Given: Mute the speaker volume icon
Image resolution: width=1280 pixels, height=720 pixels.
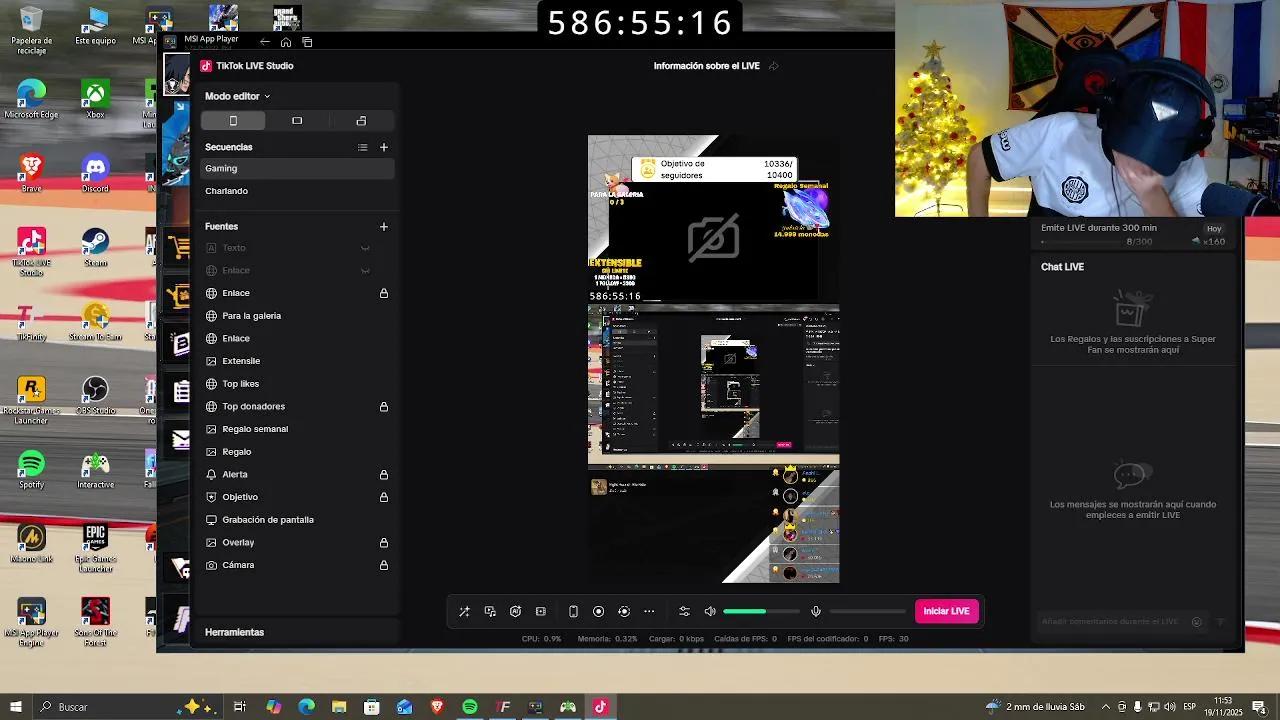Looking at the screenshot, I should click(x=710, y=611).
